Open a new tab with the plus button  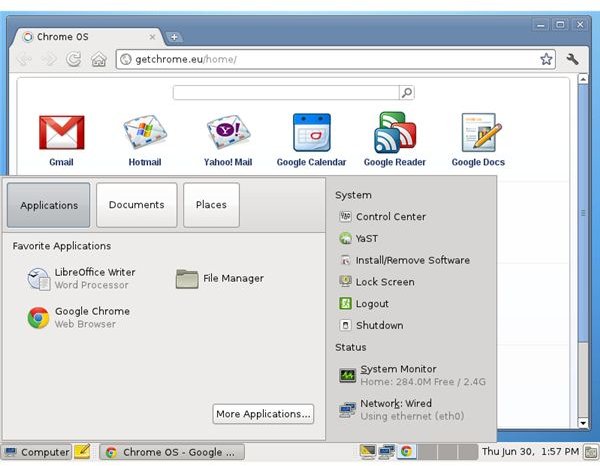(174, 37)
